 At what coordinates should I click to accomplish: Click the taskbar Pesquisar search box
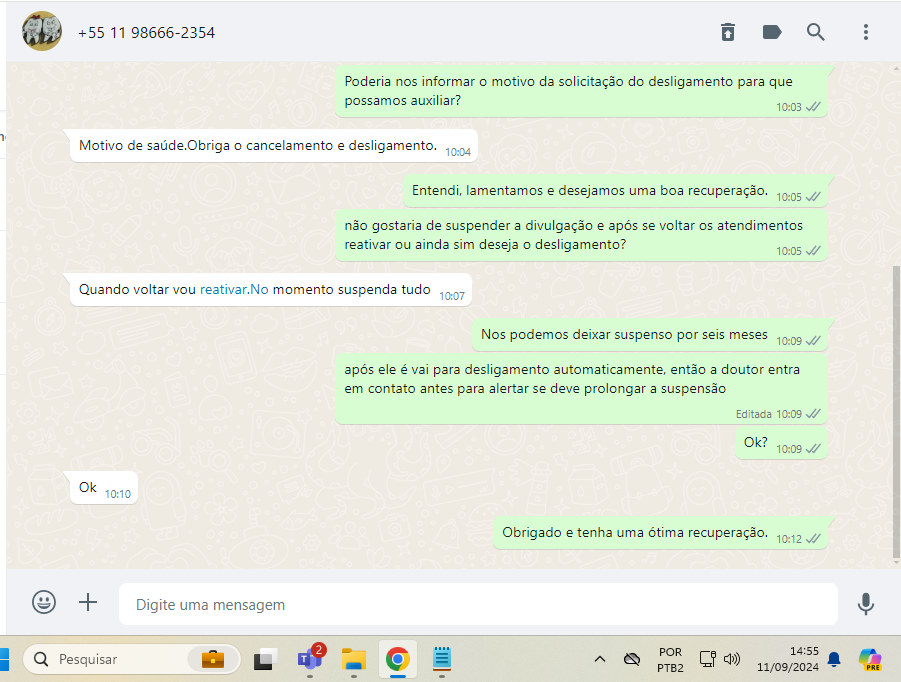pyautogui.click(x=131, y=659)
